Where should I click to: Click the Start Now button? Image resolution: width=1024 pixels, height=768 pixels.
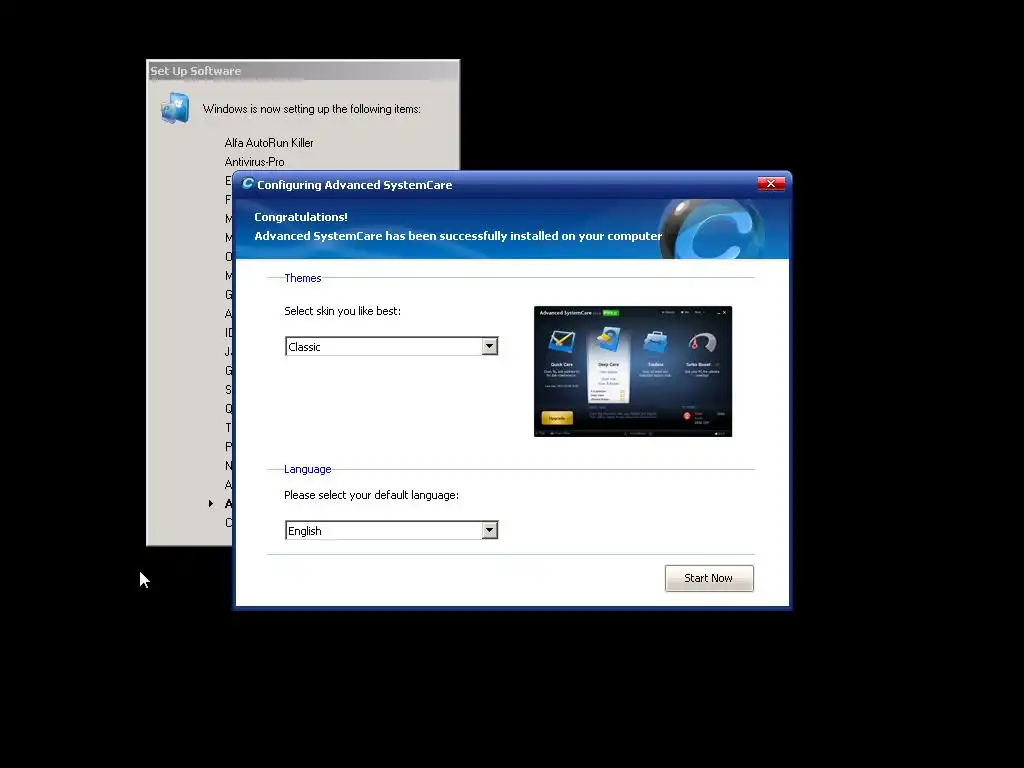[x=709, y=578]
